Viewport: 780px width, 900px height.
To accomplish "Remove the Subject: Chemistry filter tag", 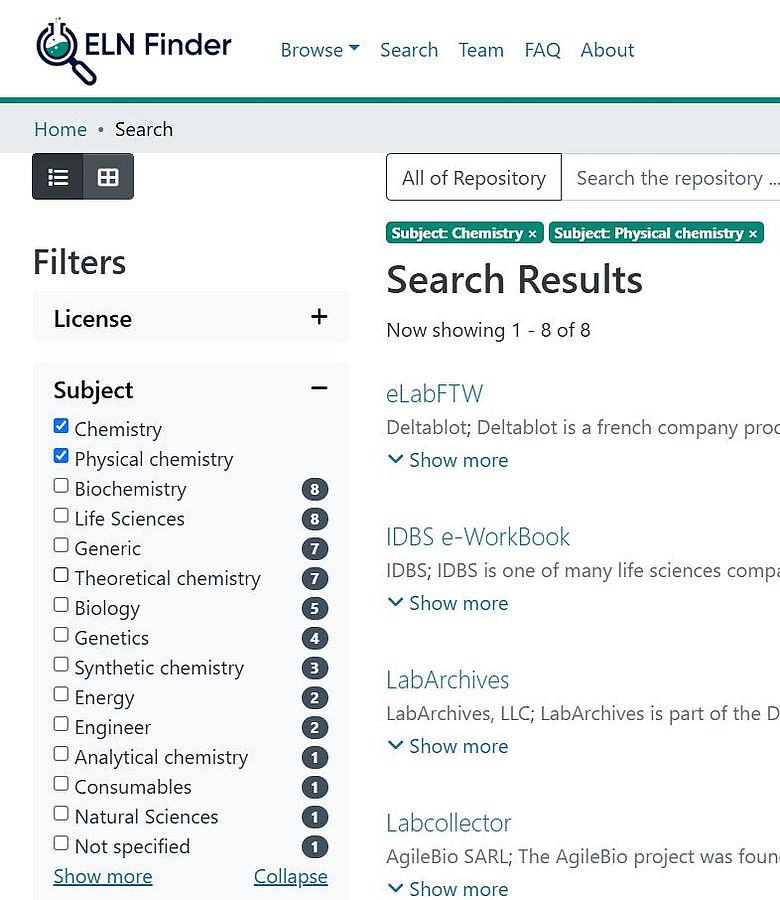I will click(533, 233).
